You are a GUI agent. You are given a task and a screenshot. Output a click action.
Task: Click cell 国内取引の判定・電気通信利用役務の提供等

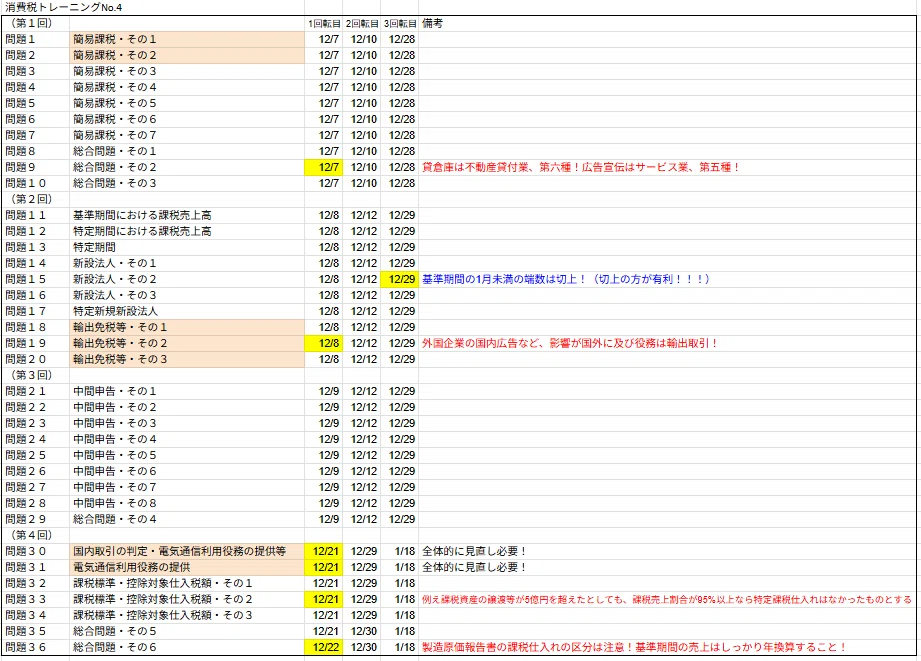coord(187,551)
